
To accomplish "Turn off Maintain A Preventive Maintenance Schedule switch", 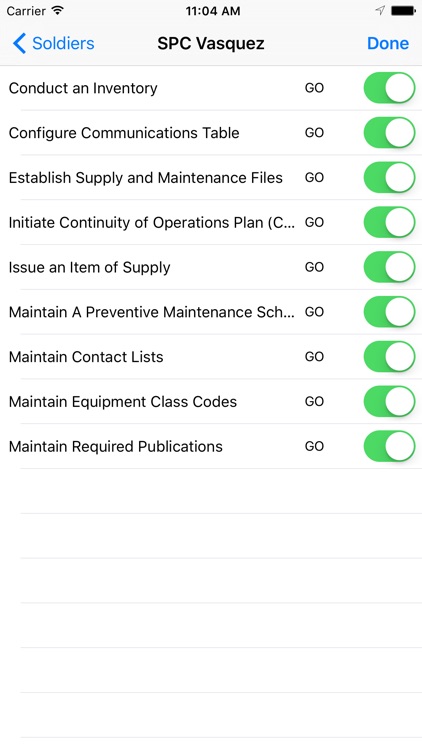I will [389, 312].
